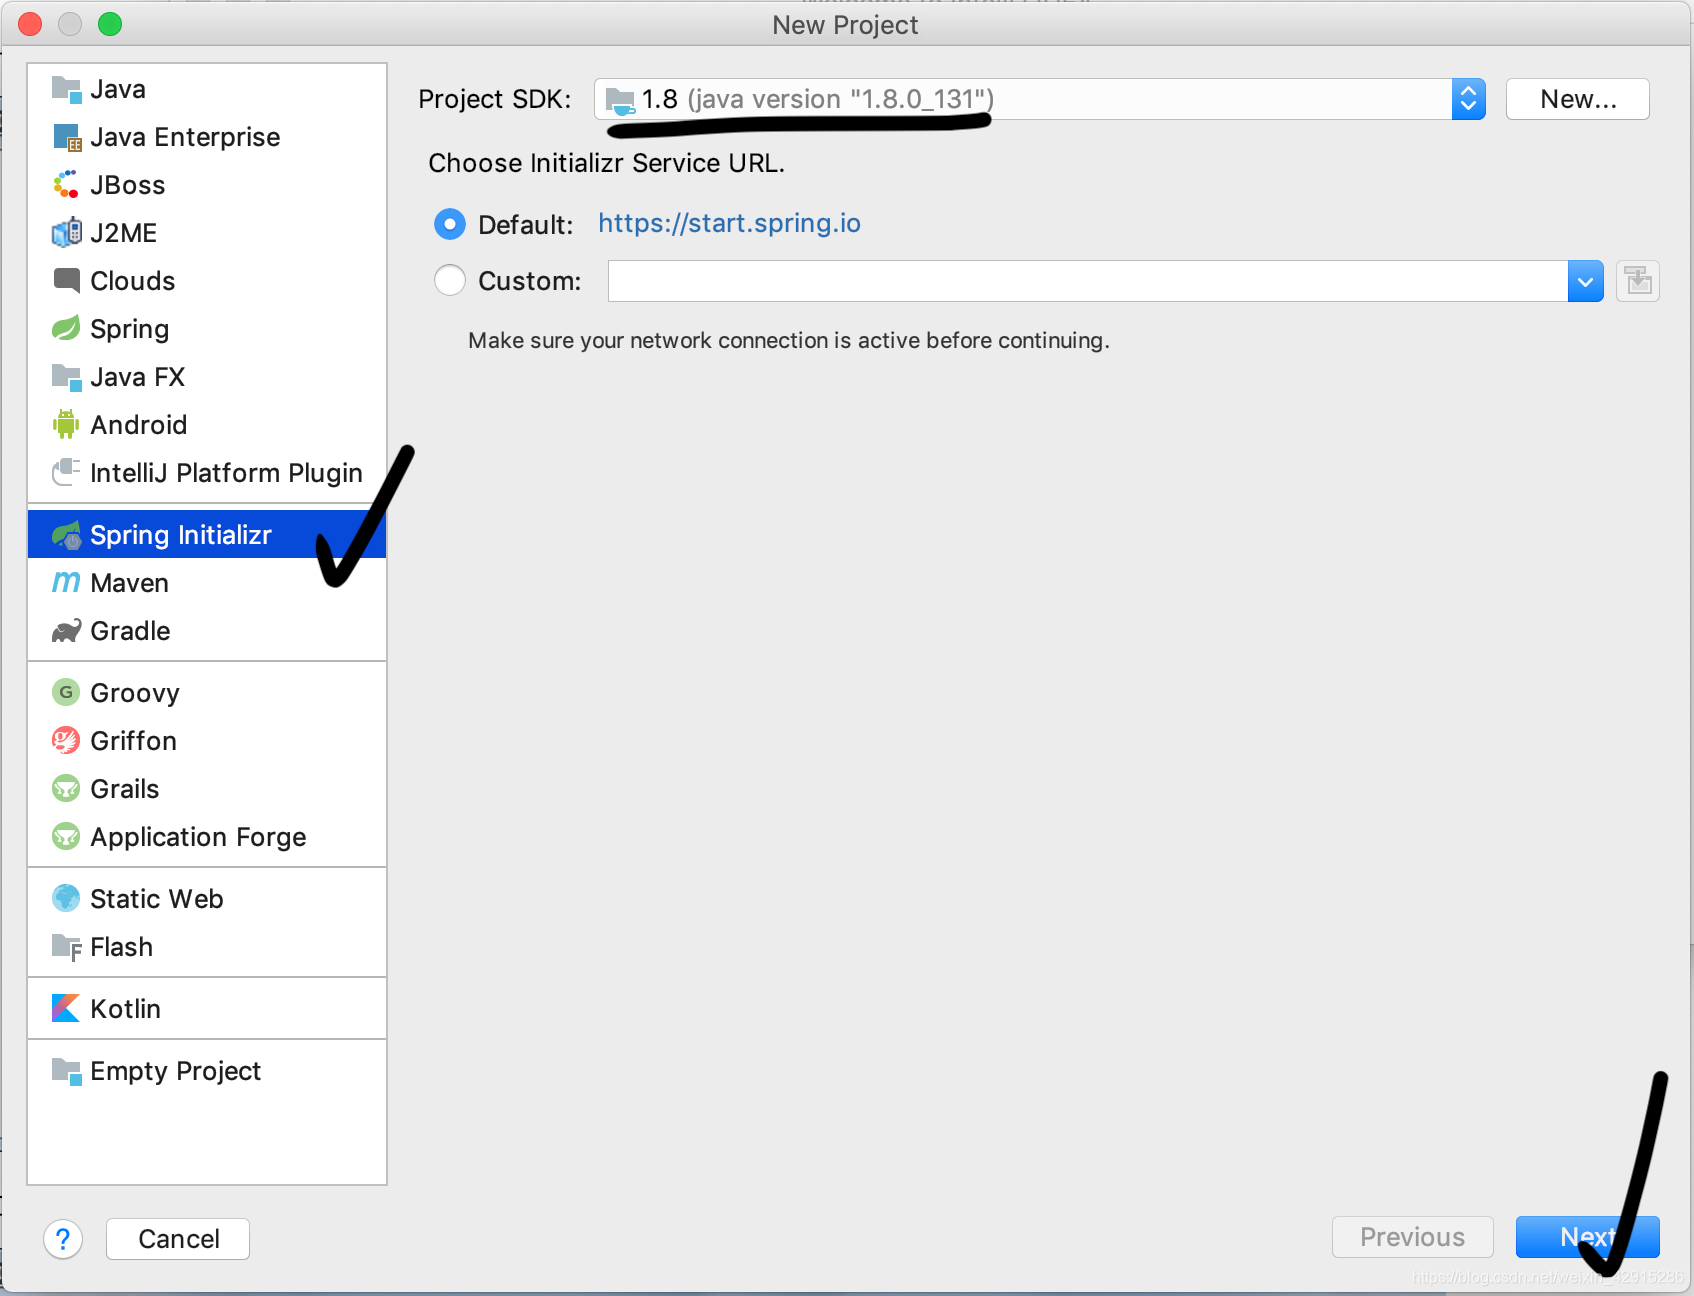Expand the Custom URL dropdown chevron
Viewport: 1694px width, 1296px height.
coord(1586,281)
